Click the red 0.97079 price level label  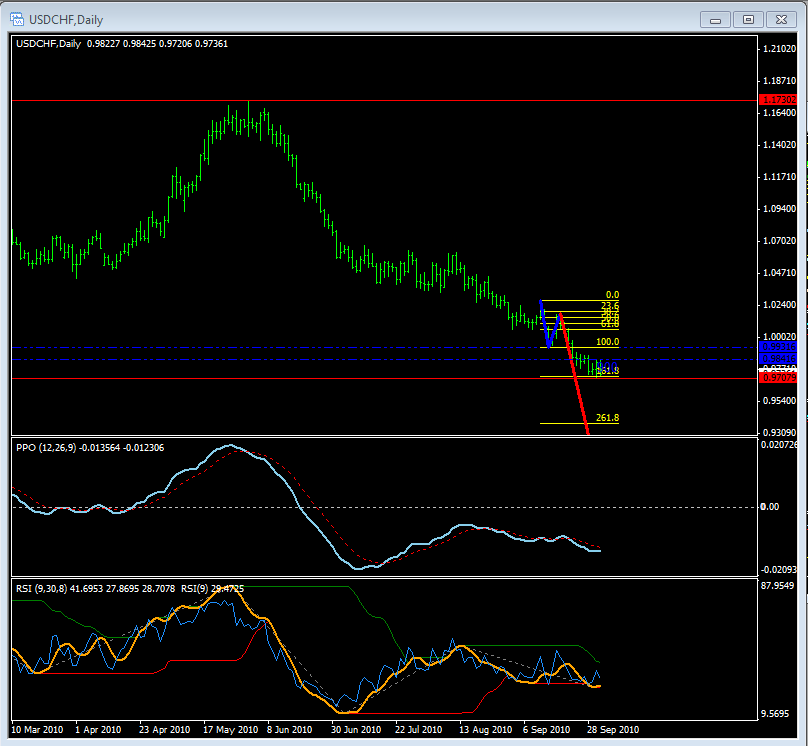[x=778, y=378]
